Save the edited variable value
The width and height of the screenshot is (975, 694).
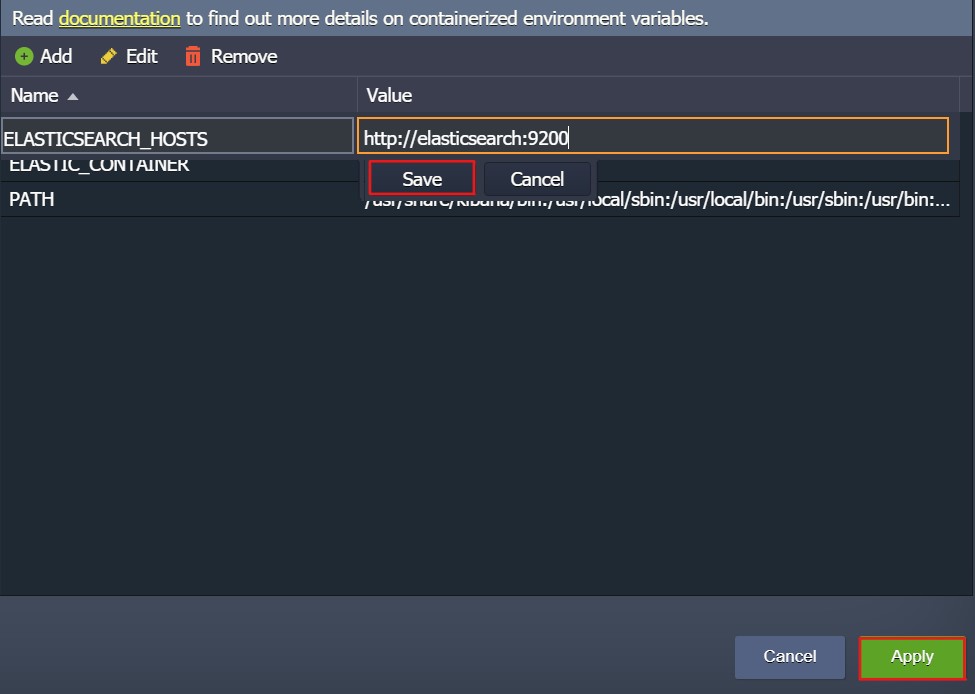pyautogui.click(x=422, y=179)
